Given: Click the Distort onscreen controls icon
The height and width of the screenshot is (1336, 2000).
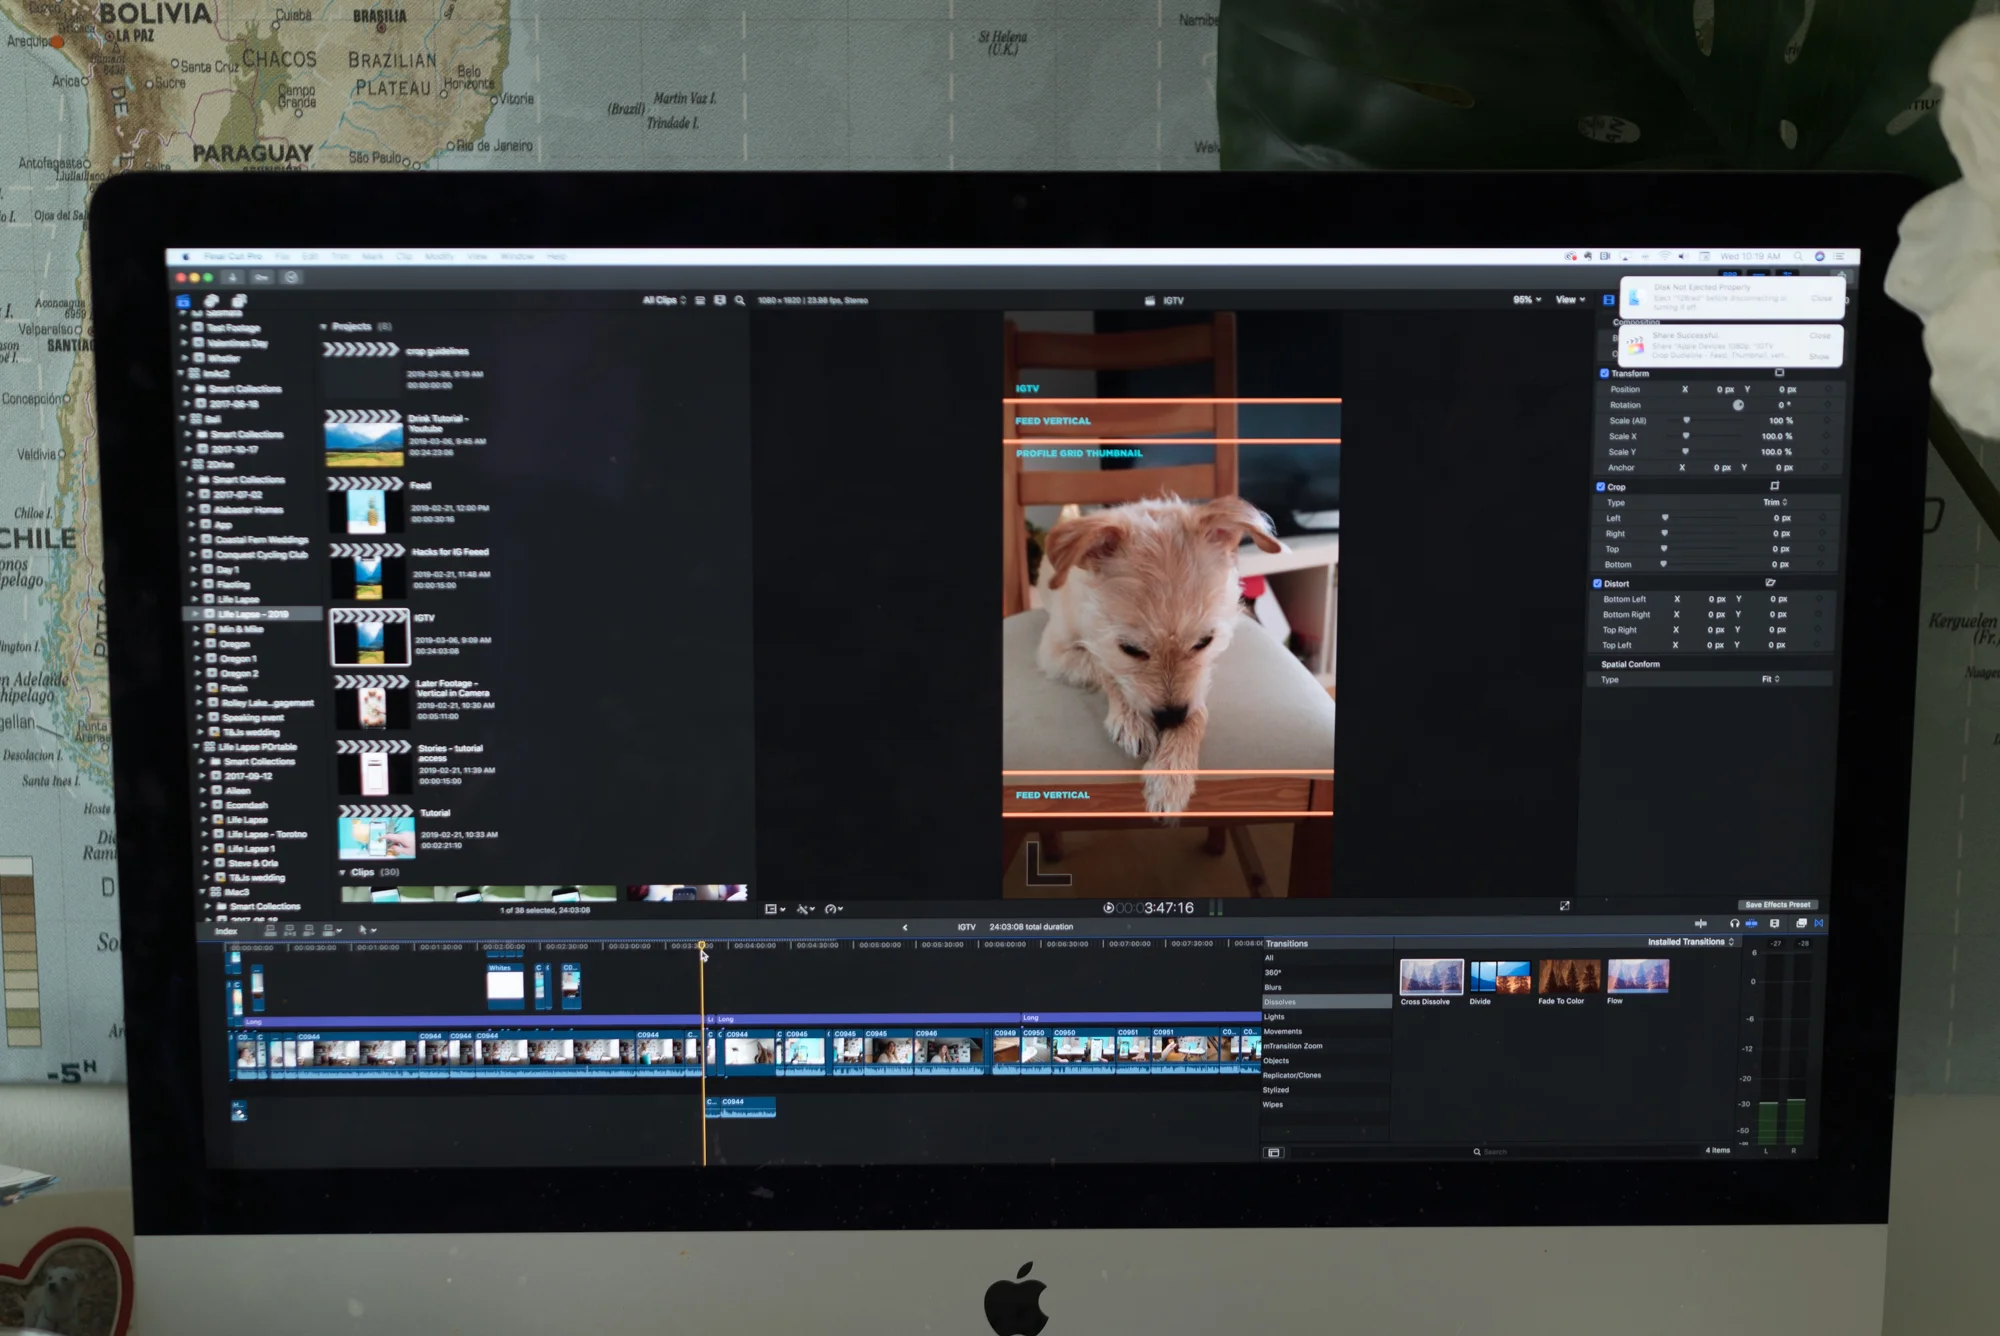Looking at the screenshot, I should pos(1770,582).
